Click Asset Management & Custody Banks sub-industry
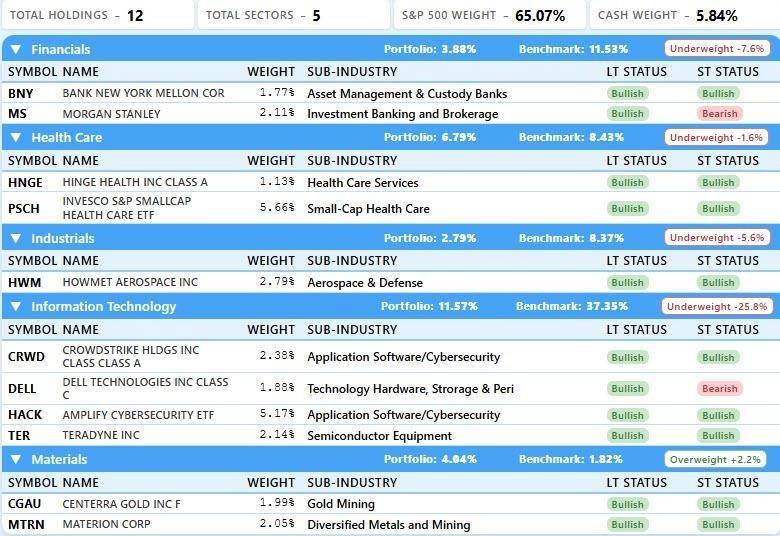The image size is (780, 536). pos(407,94)
